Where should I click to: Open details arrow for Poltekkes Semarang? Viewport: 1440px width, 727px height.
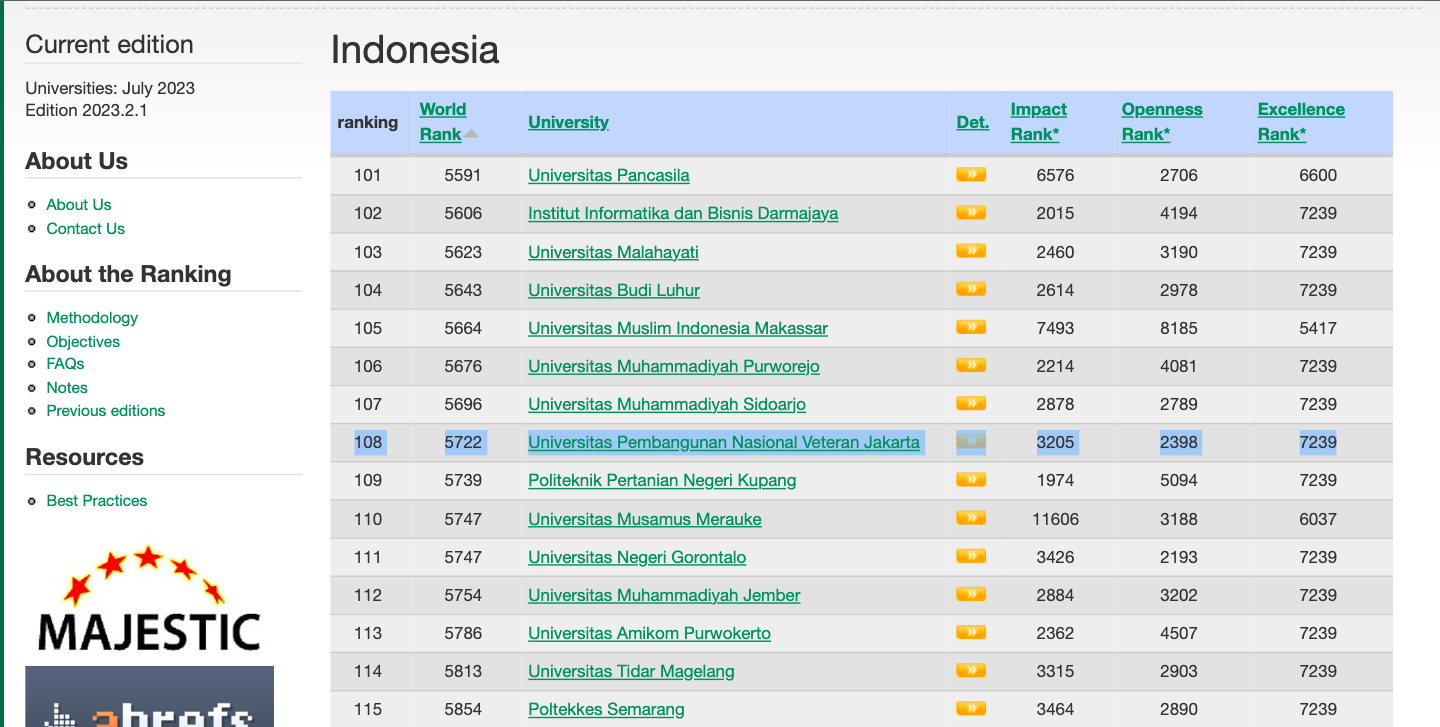970,708
